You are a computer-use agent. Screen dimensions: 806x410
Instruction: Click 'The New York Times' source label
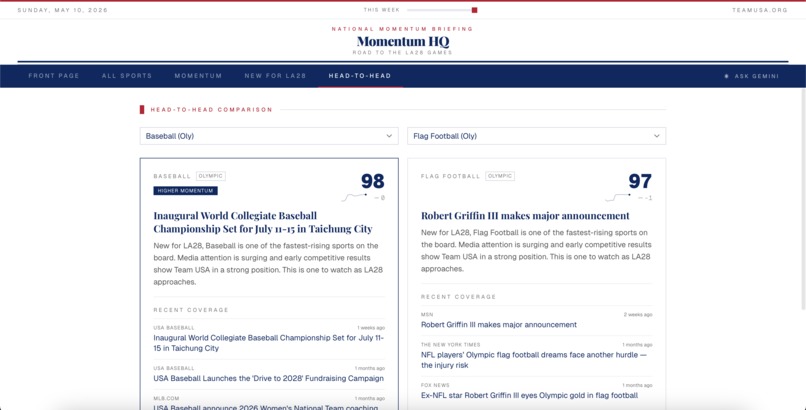point(451,345)
